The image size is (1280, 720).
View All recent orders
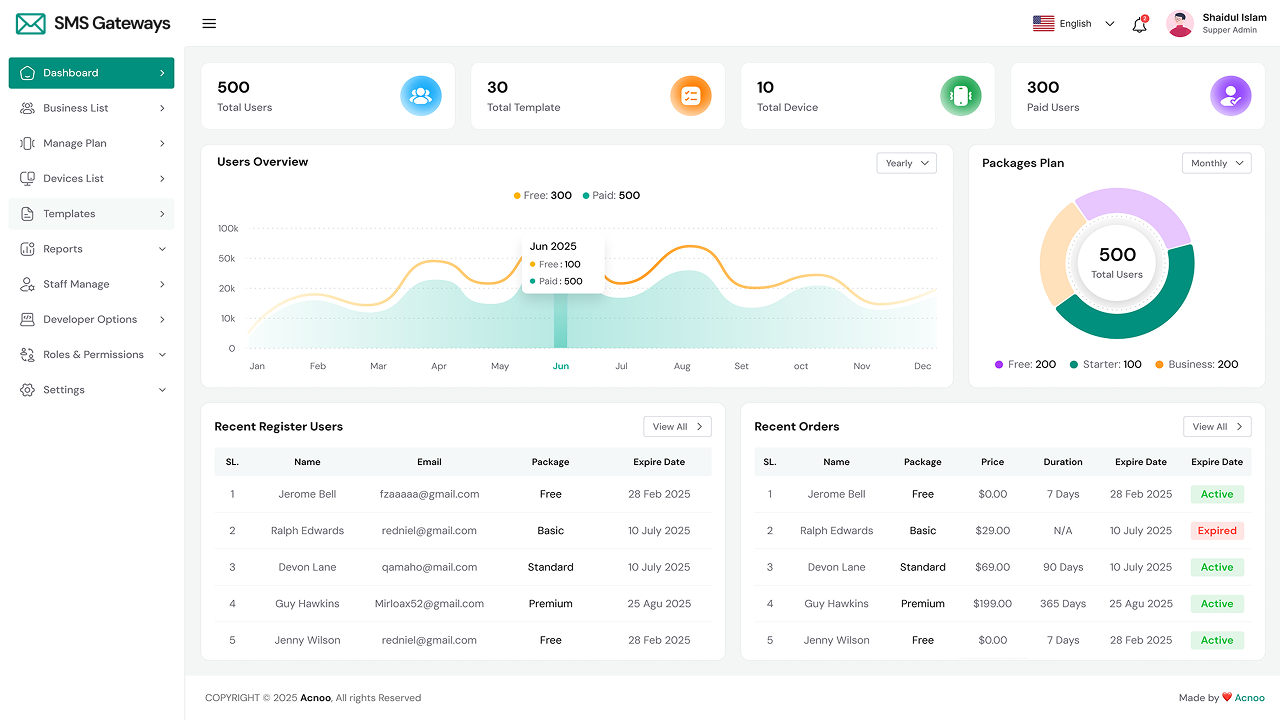(1217, 427)
